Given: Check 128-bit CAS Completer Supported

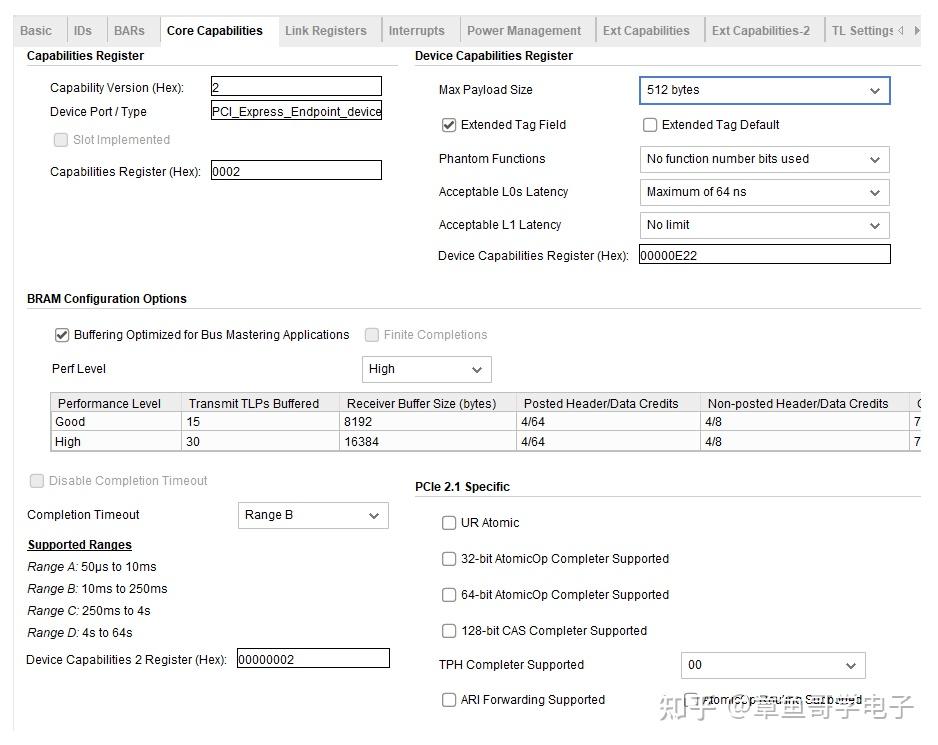Looking at the screenshot, I should point(449,631).
